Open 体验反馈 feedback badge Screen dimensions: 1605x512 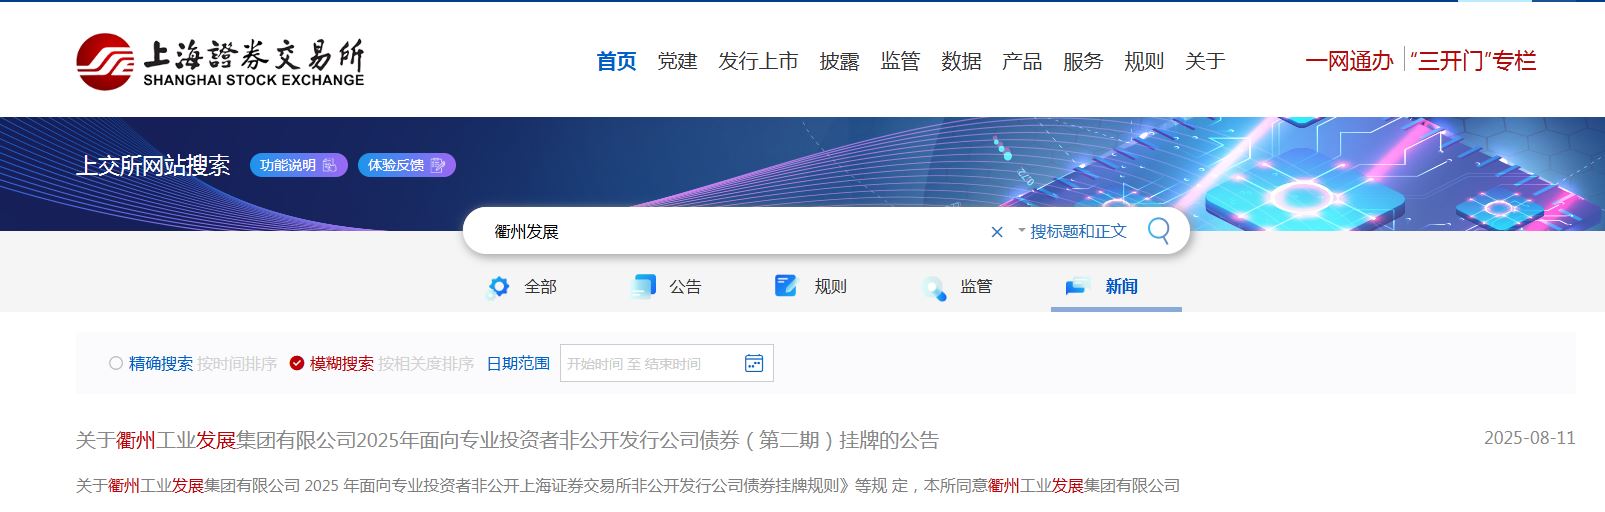pos(406,165)
